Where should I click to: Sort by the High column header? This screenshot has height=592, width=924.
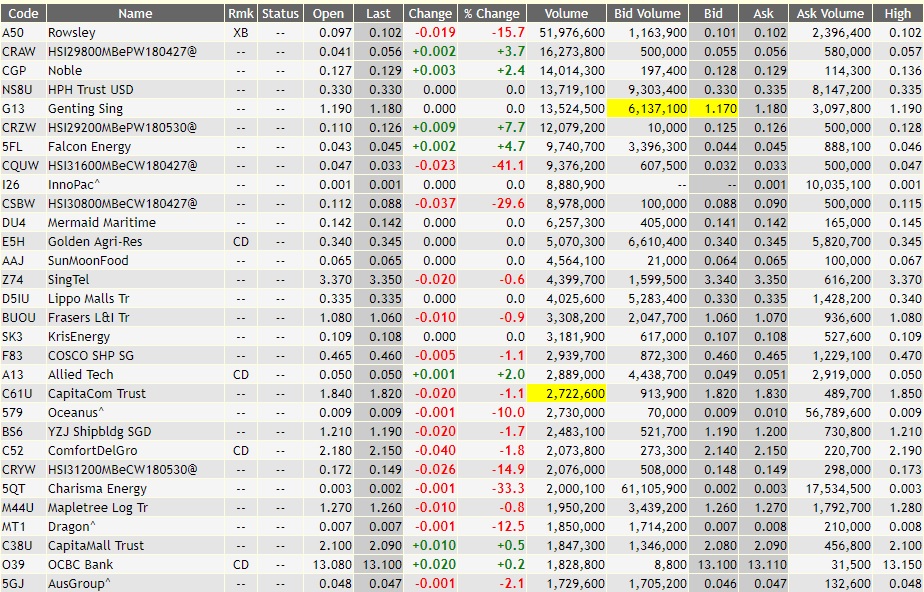coord(898,12)
